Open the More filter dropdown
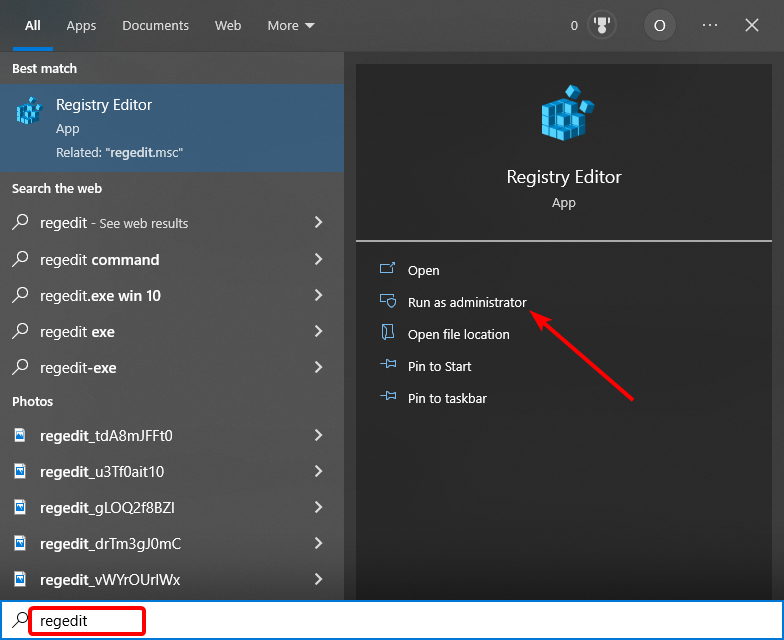784x640 pixels. [x=290, y=26]
